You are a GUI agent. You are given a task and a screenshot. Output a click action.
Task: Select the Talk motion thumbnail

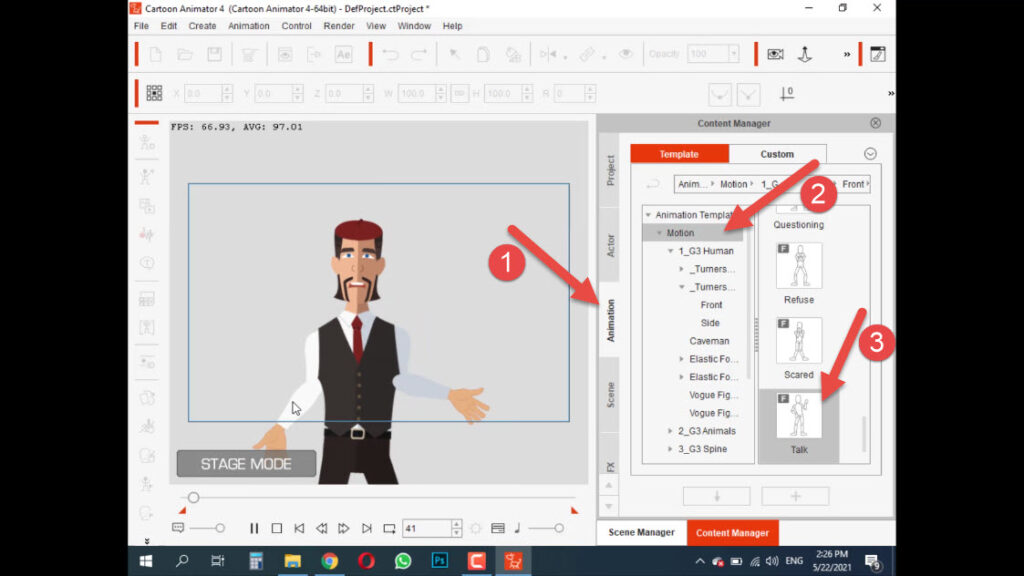click(799, 416)
